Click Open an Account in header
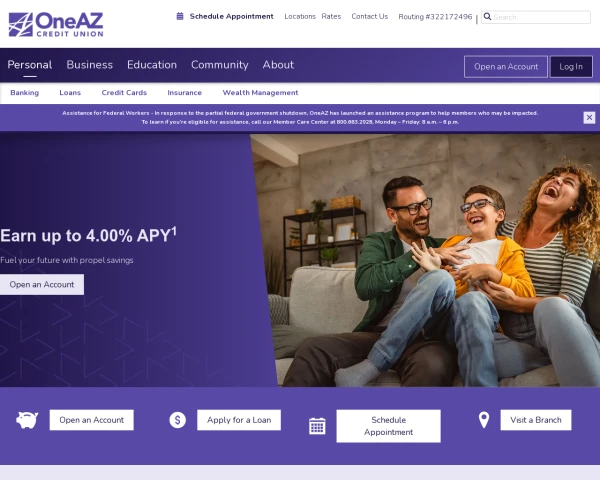Screen dimensions: 600x480 tap(506, 67)
